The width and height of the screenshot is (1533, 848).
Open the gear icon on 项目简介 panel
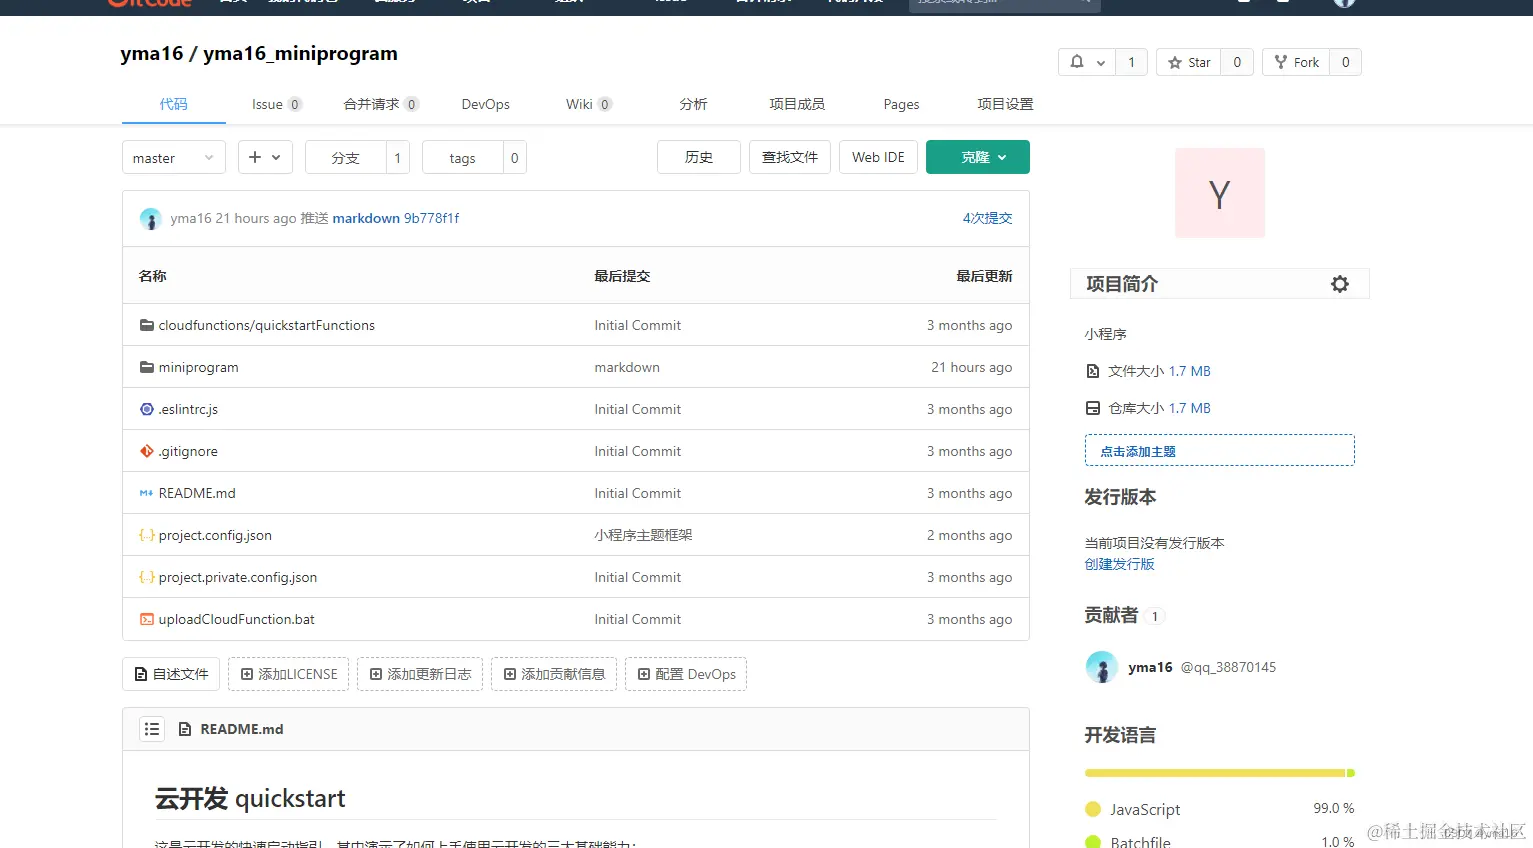tap(1340, 283)
